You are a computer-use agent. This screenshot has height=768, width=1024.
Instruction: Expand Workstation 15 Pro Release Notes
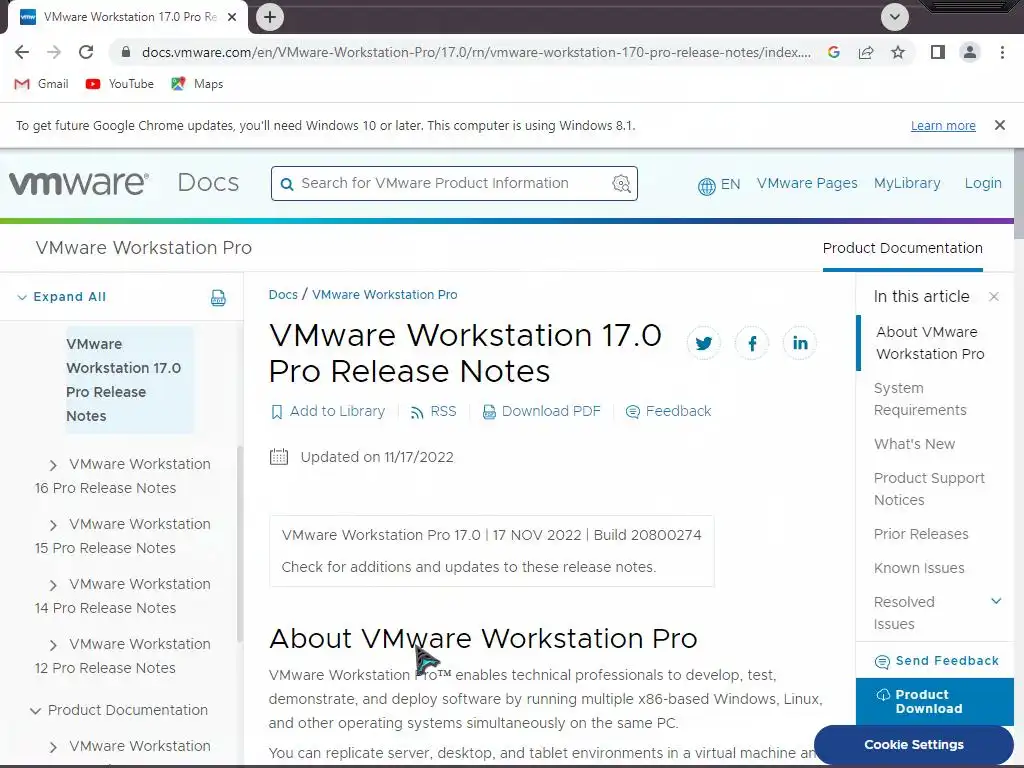pyautogui.click(x=53, y=525)
